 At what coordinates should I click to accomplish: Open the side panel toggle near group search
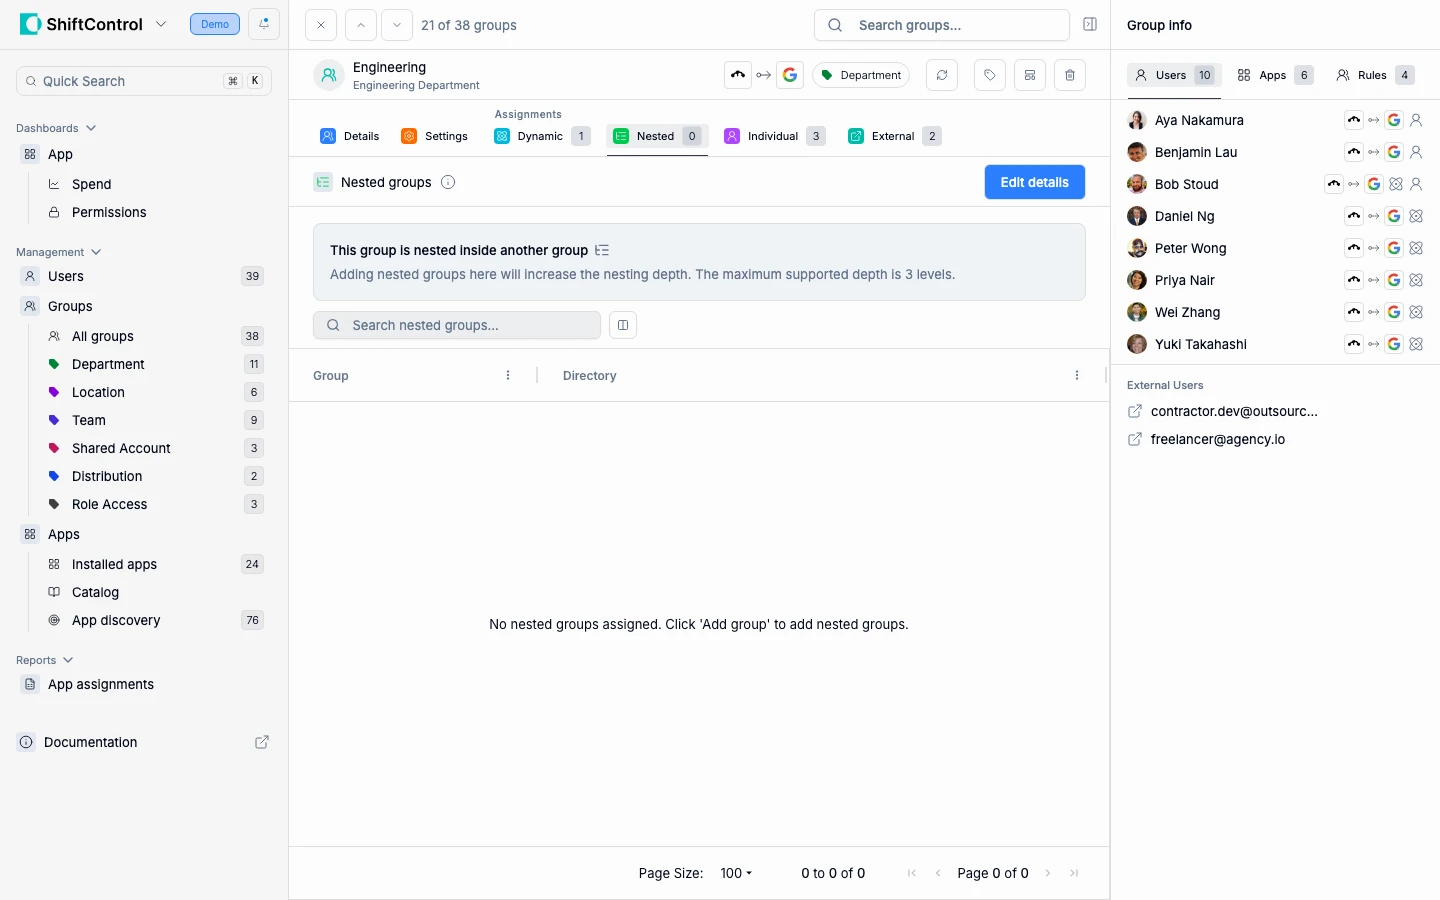[x=1090, y=25]
